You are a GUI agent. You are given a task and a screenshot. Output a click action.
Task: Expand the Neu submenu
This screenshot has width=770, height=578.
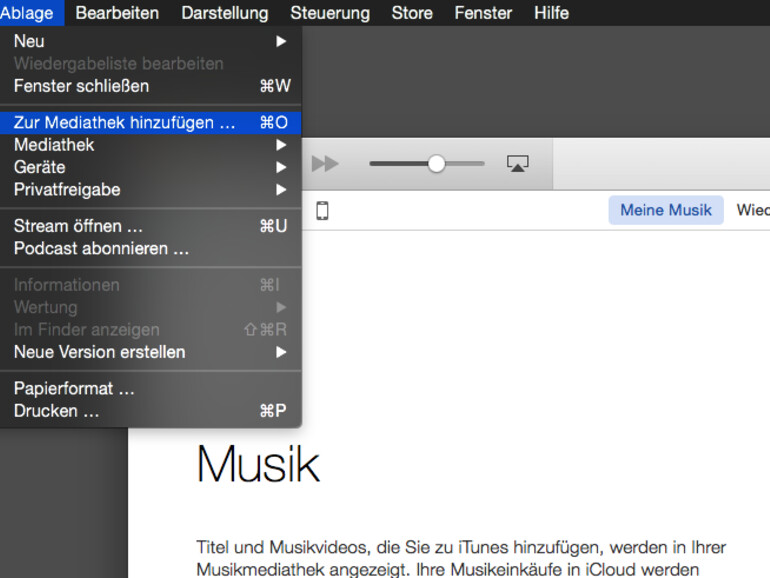pyautogui.click(x=150, y=41)
